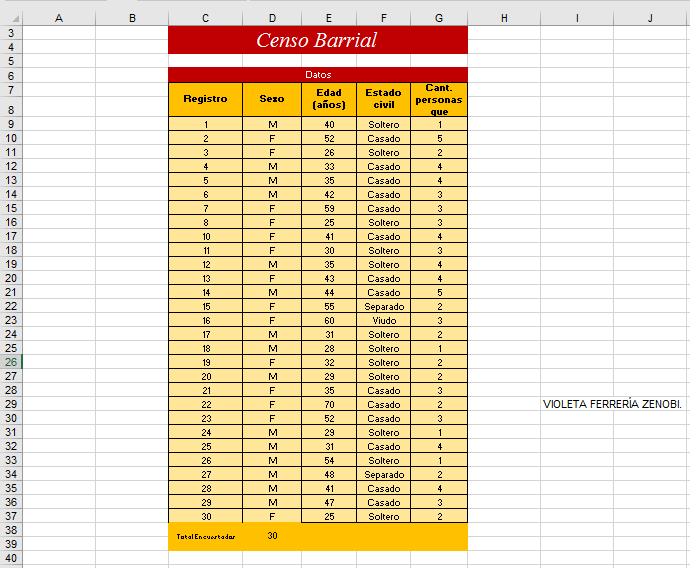Select 'Separado' cell in row 22
This screenshot has width=690, height=568.
point(384,307)
